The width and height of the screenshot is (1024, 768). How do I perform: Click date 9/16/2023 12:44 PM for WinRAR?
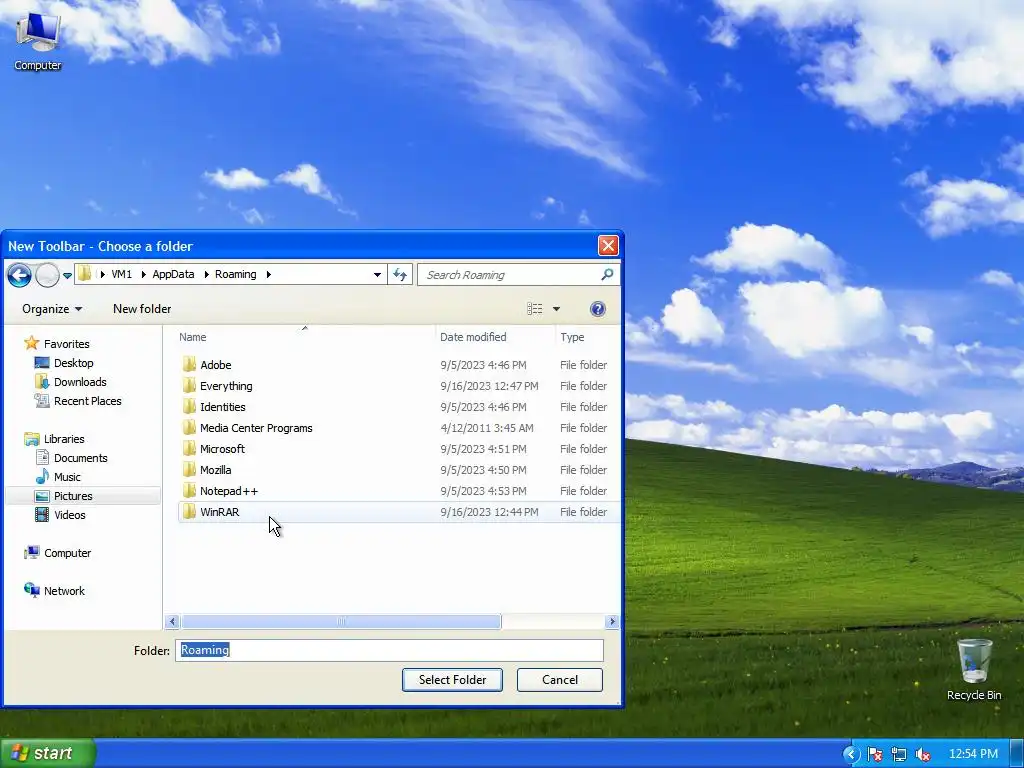(x=489, y=512)
